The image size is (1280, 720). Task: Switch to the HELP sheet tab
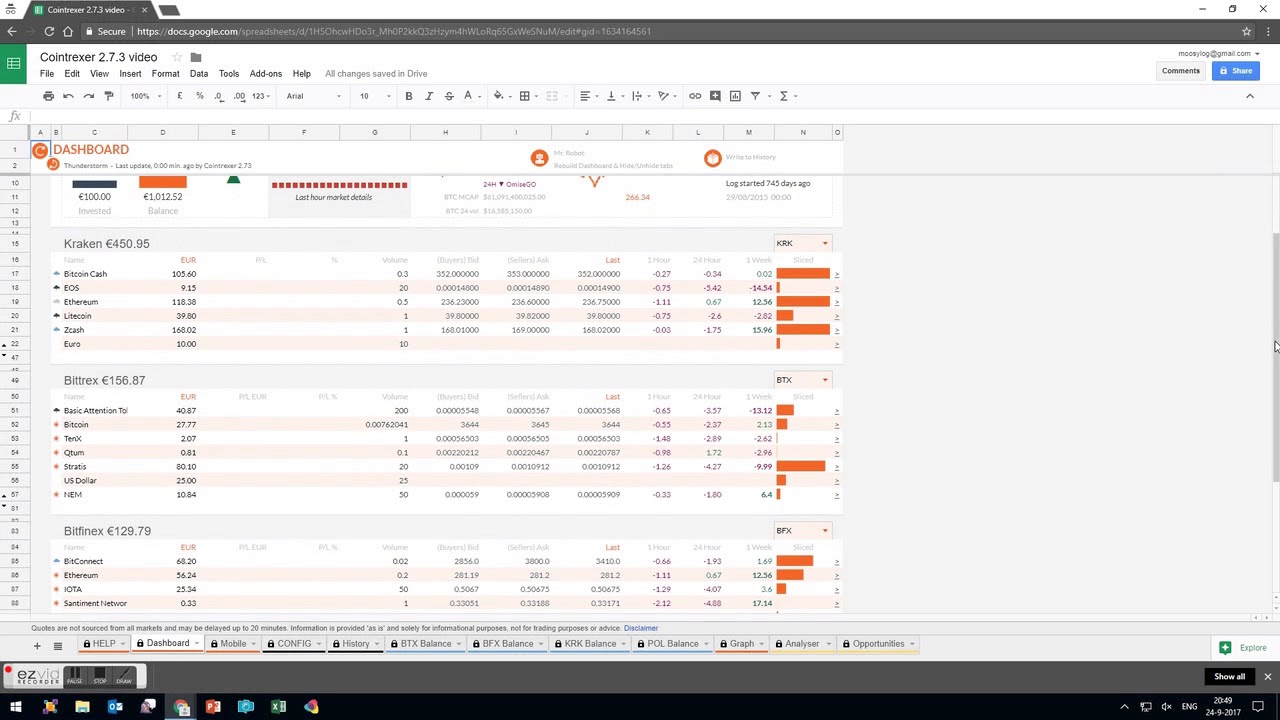tap(103, 644)
